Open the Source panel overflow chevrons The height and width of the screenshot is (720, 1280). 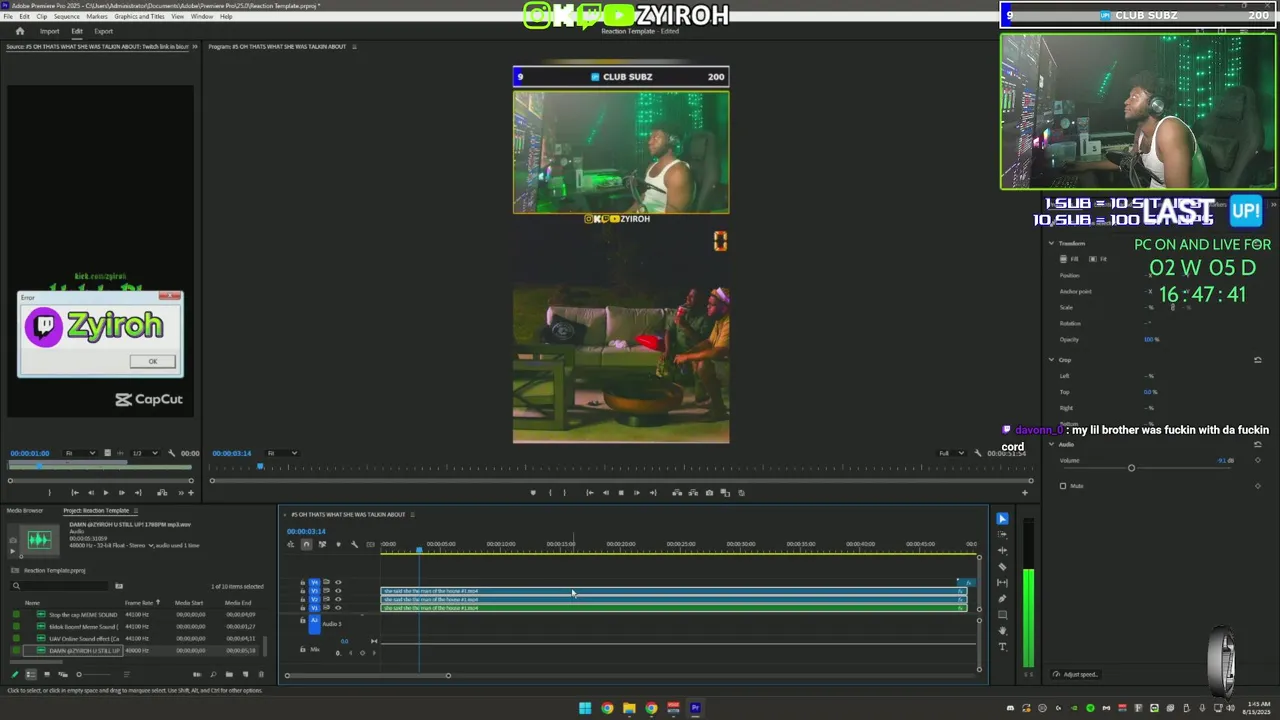click(195, 46)
